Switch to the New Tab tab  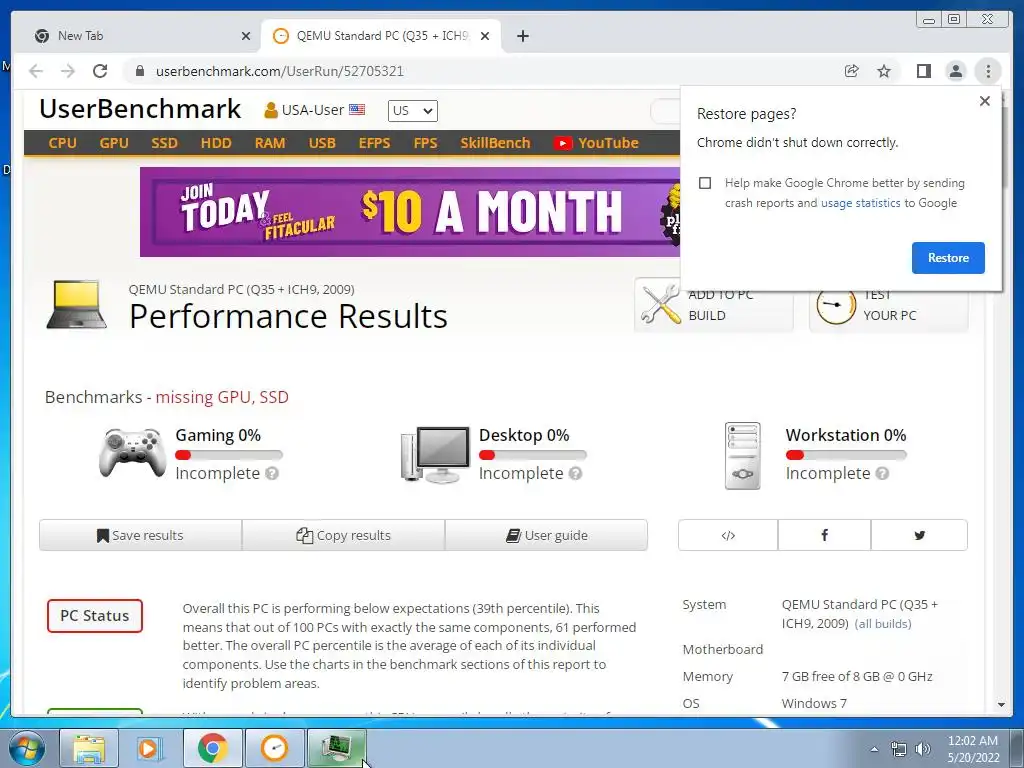pos(142,36)
